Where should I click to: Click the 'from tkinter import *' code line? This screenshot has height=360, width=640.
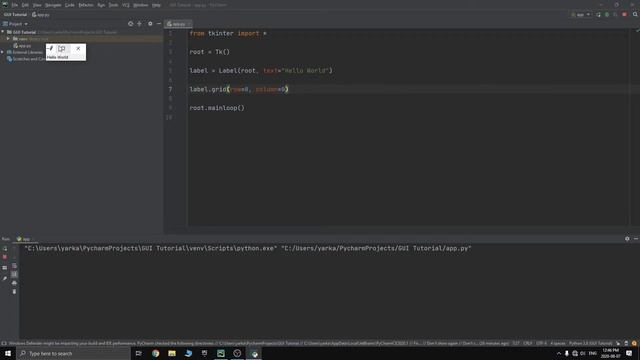(x=228, y=33)
